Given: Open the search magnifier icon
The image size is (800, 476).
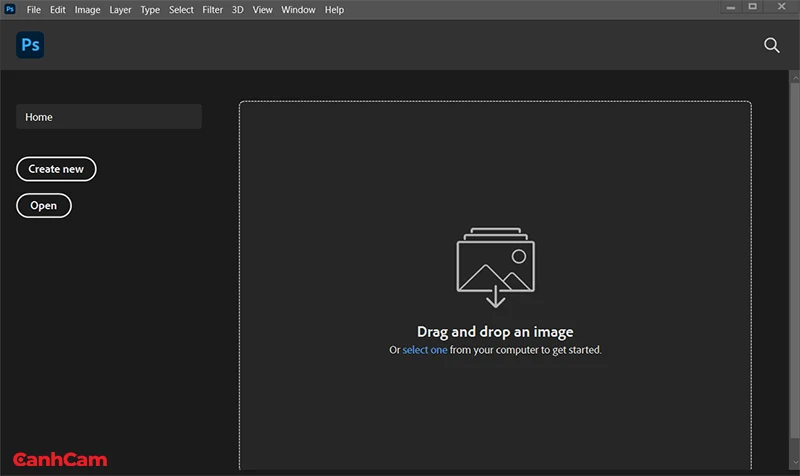Looking at the screenshot, I should pyautogui.click(x=771, y=45).
